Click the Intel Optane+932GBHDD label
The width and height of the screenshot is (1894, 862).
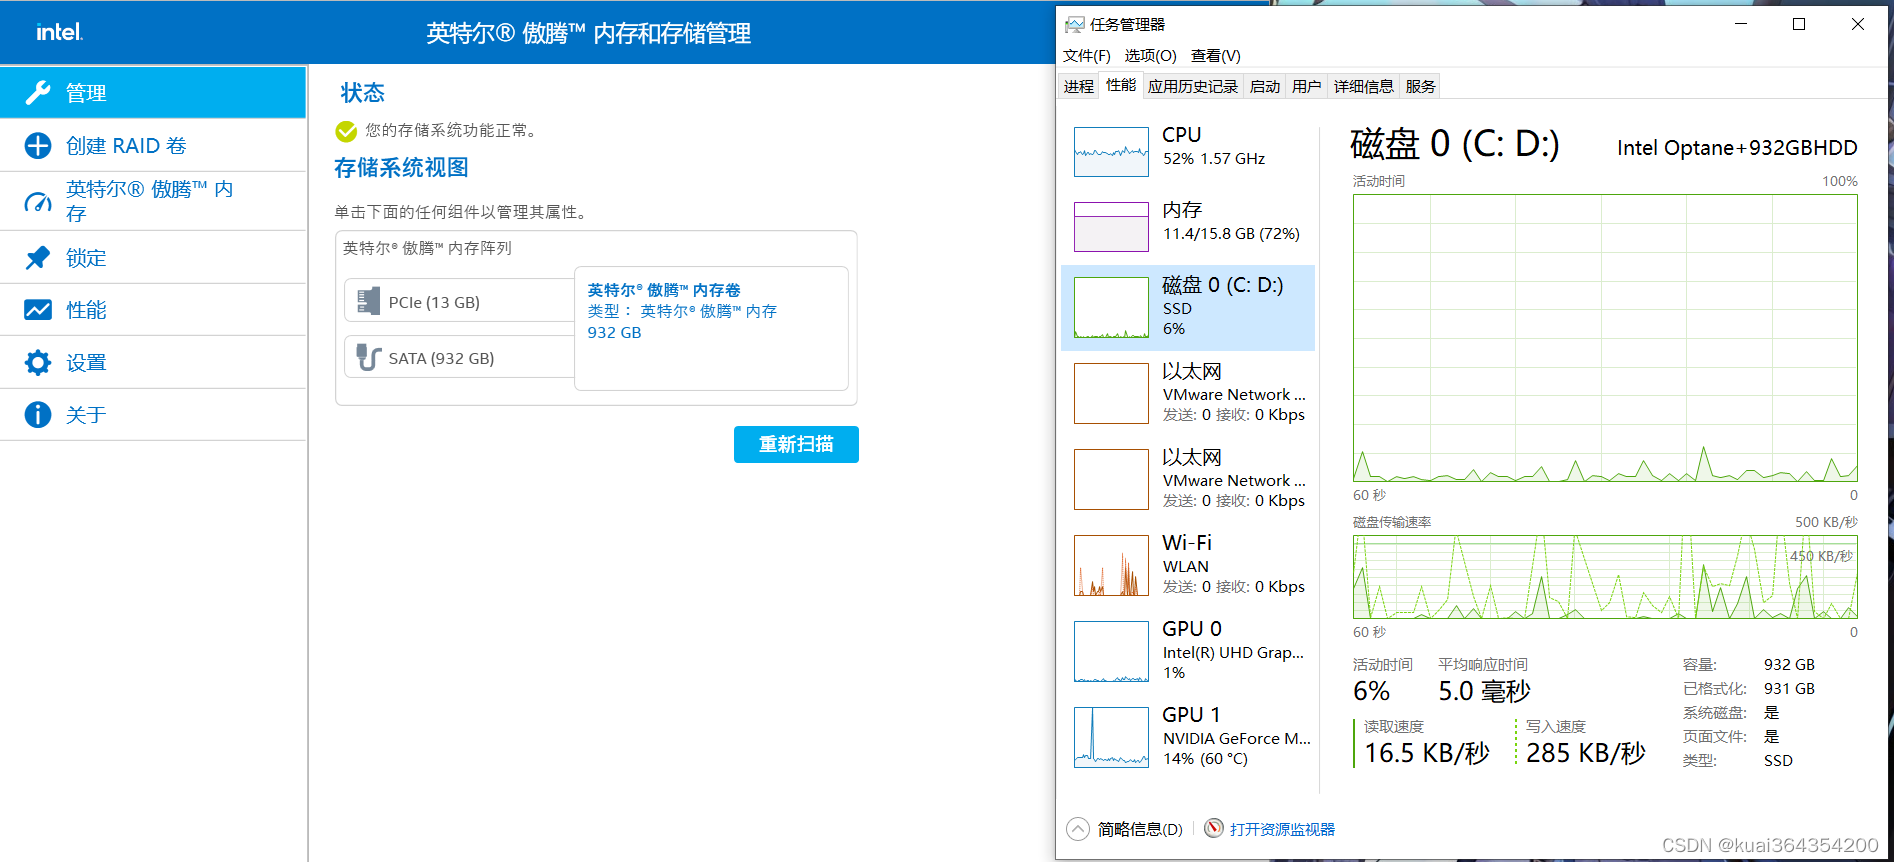pos(1737,148)
